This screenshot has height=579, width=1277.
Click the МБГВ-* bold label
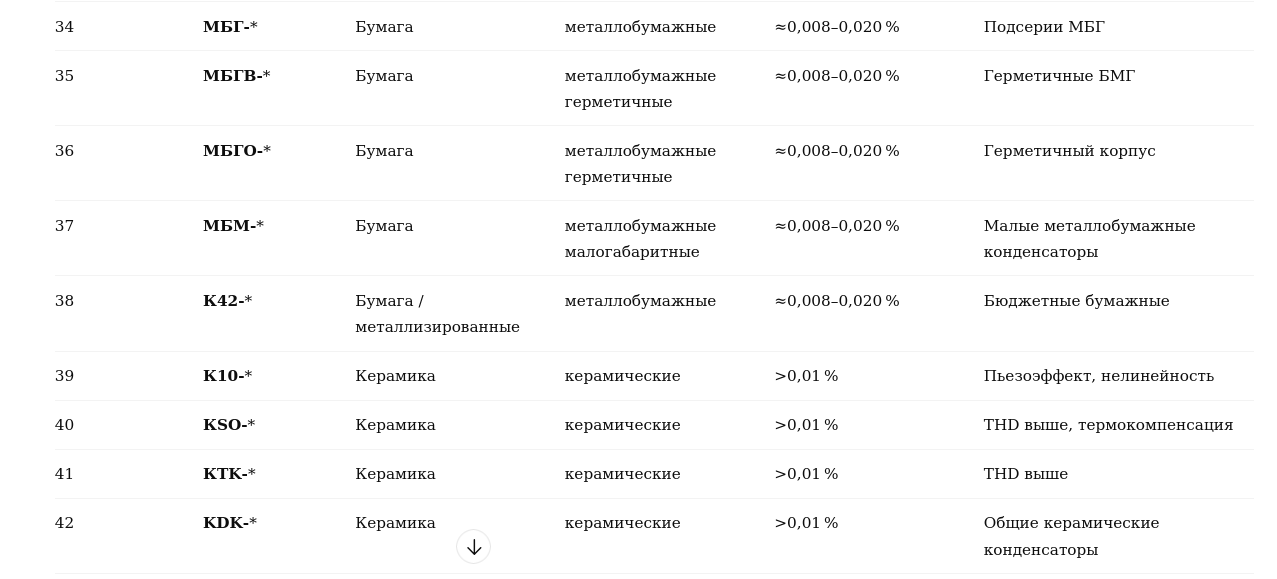(x=236, y=77)
